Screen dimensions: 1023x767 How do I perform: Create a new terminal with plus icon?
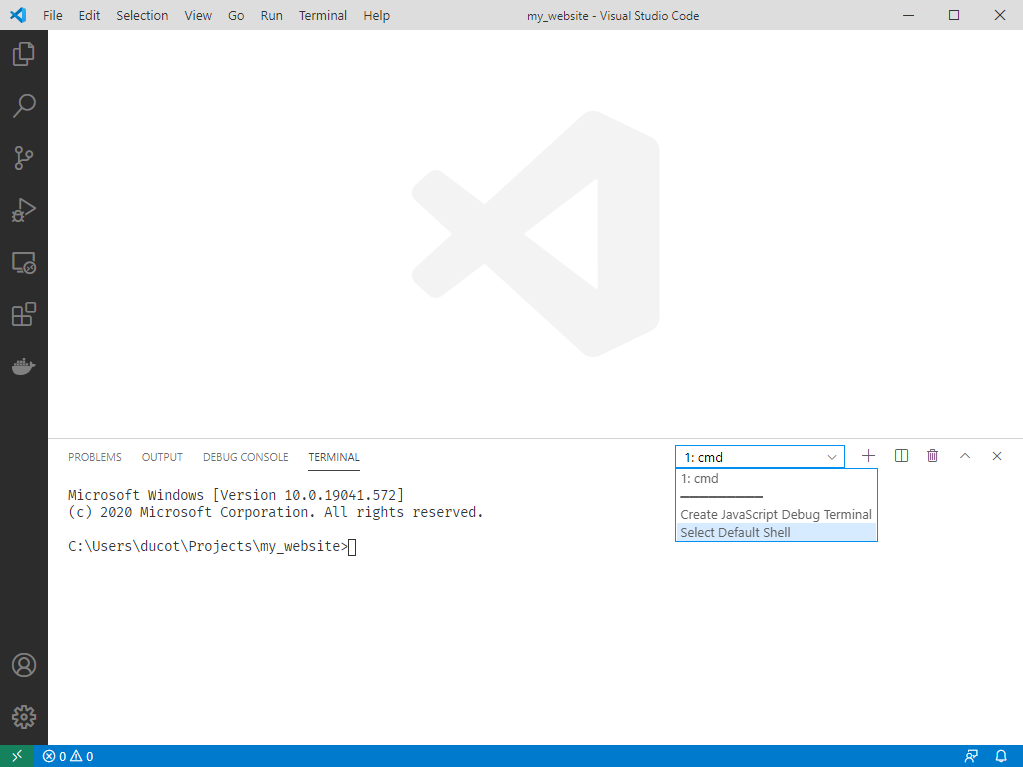click(868, 455)
